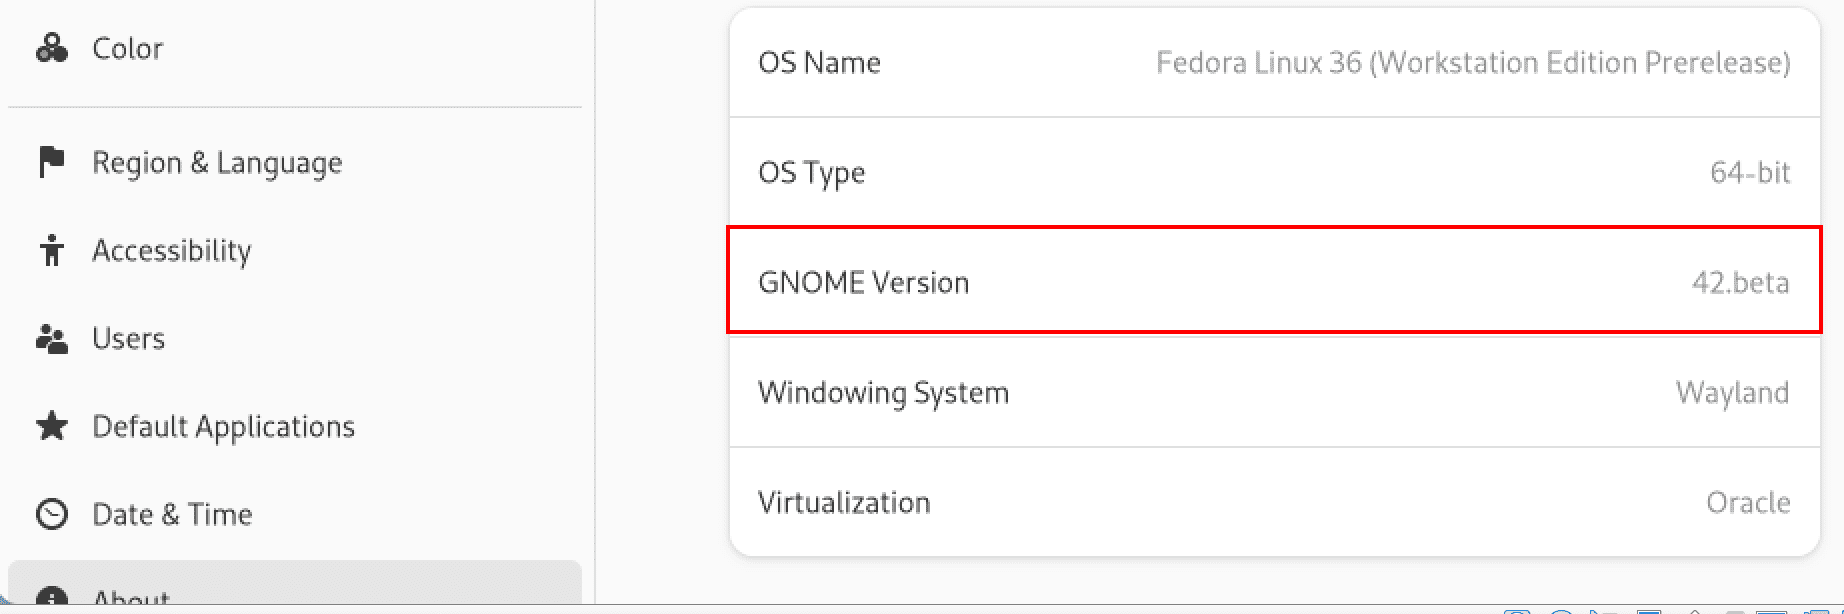This screenshot has width=1844, height=614.
Task: Select Color in the settings sidebar
Action: point(128,48)
